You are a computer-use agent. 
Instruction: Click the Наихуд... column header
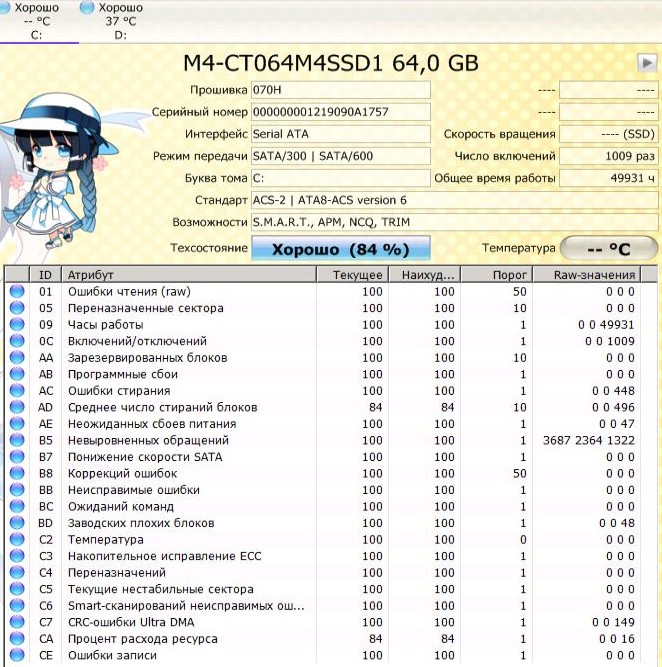(425, 275)
